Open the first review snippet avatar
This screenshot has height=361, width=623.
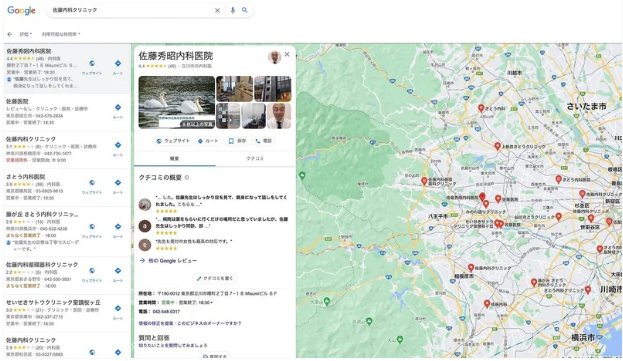145,204
